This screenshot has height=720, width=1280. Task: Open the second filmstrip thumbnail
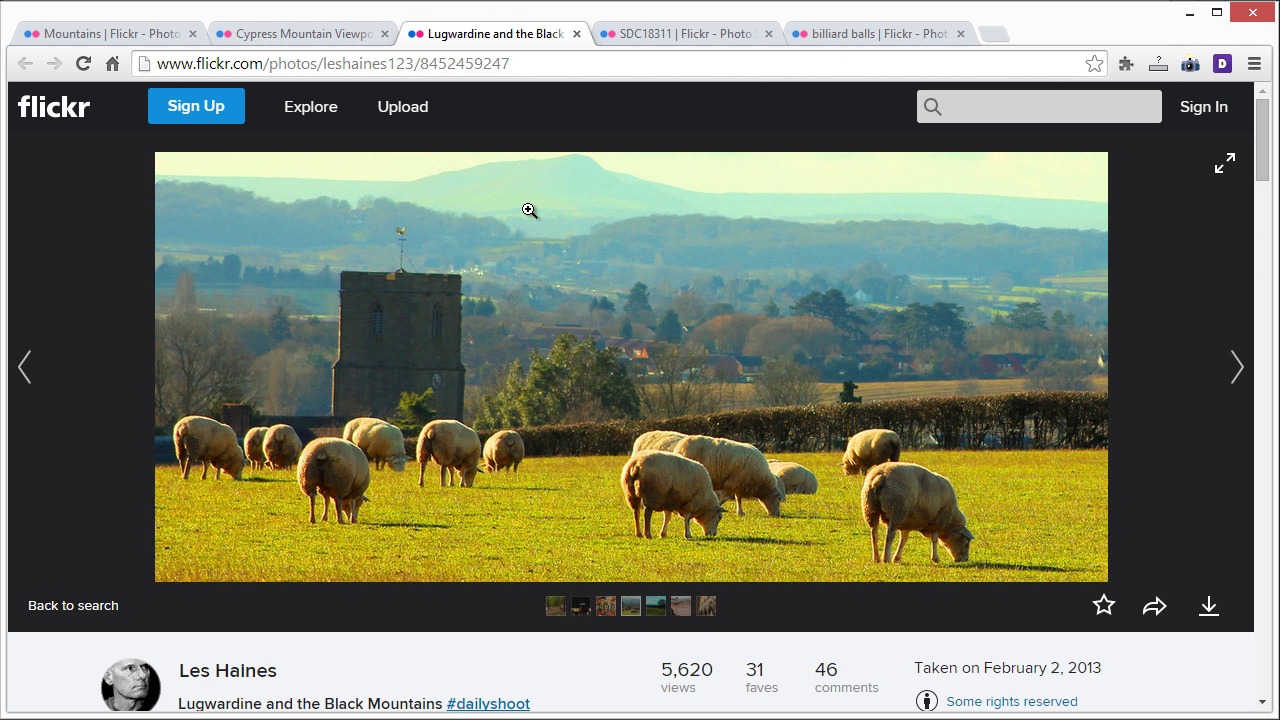(580, 605)
